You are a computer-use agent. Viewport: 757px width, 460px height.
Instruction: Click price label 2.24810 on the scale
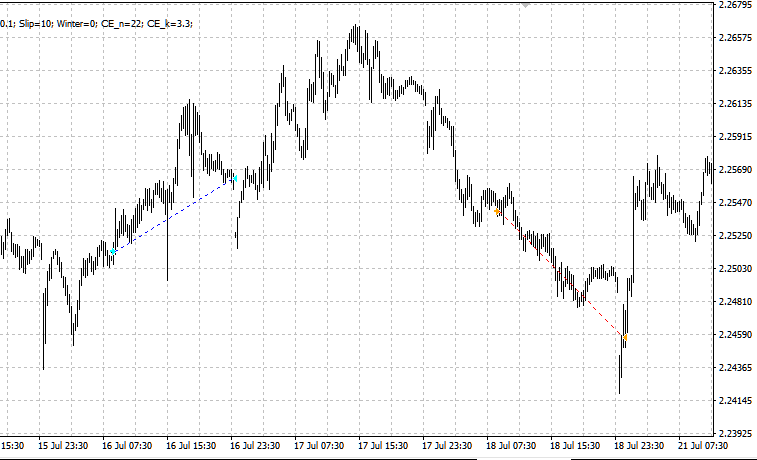pyautogui.click(x=735, y=302)
